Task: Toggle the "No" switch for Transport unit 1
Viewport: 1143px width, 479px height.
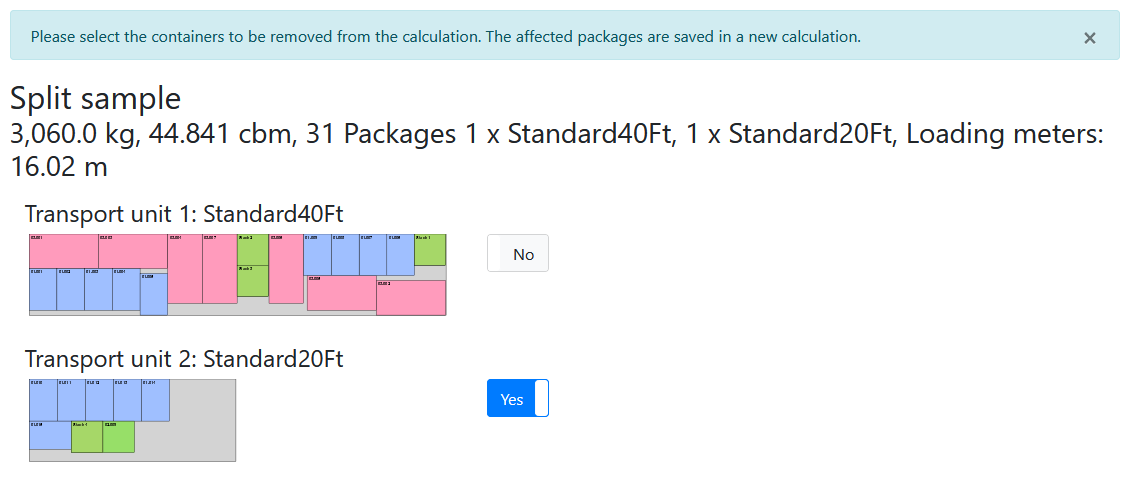Action: pos(517,254)
